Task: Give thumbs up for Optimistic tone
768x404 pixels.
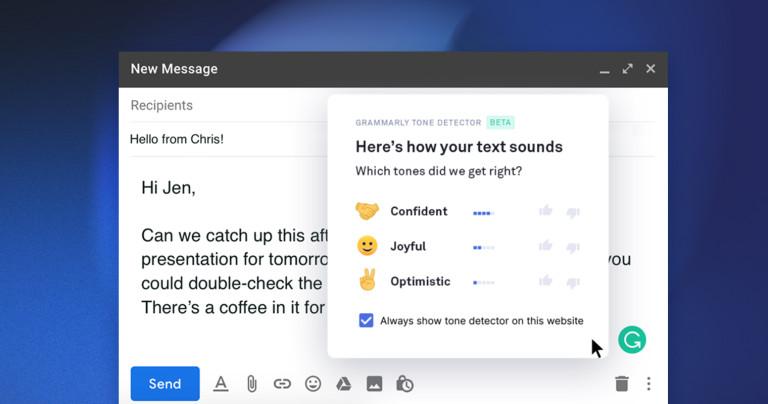Action: click(x=546, y=281)
